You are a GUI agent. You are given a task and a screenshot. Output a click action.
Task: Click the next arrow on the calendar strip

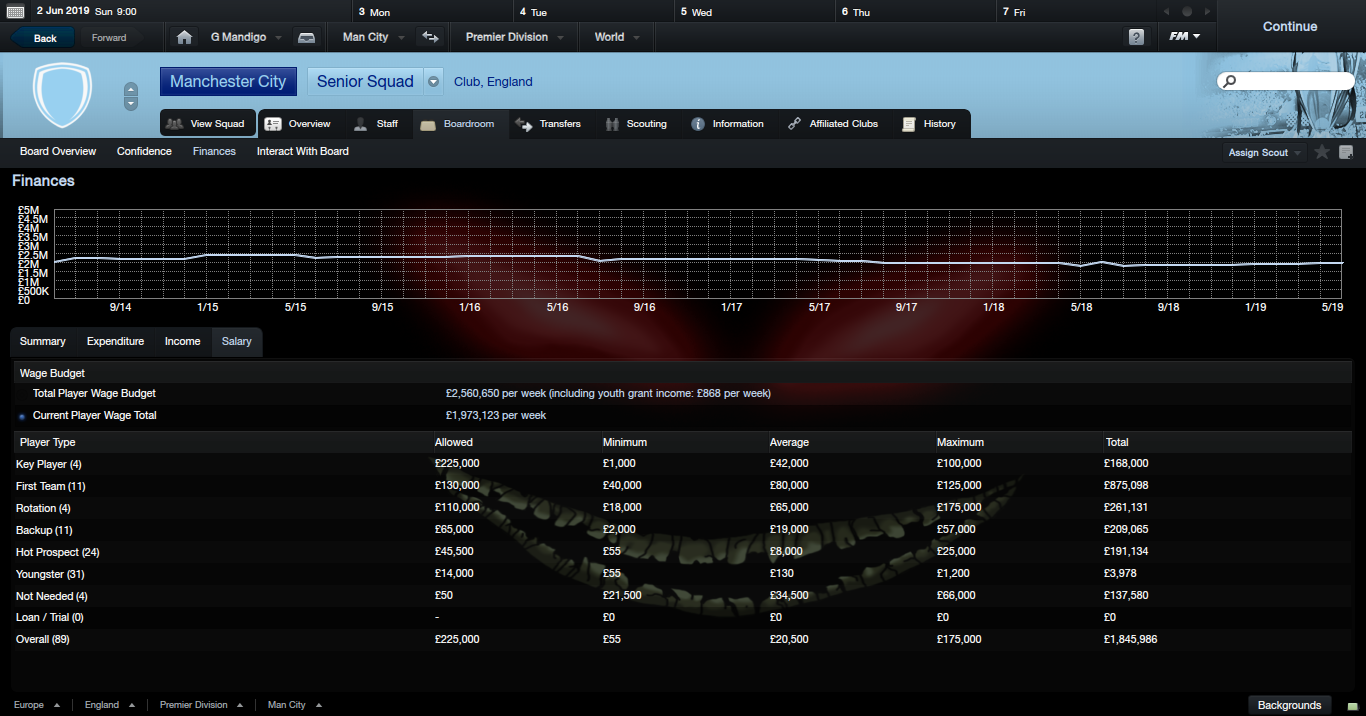pyautogui.click(x=1207, y=12)
